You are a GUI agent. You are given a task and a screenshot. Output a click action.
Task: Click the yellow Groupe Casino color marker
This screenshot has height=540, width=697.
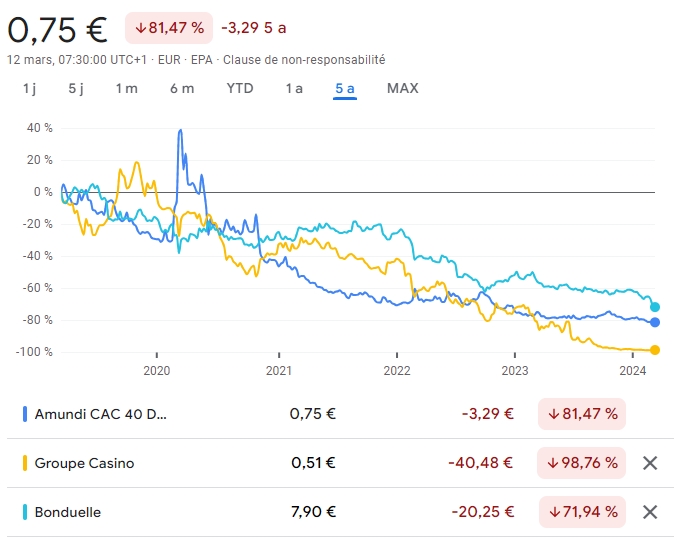pyautogui.click(x=24, y=463)
